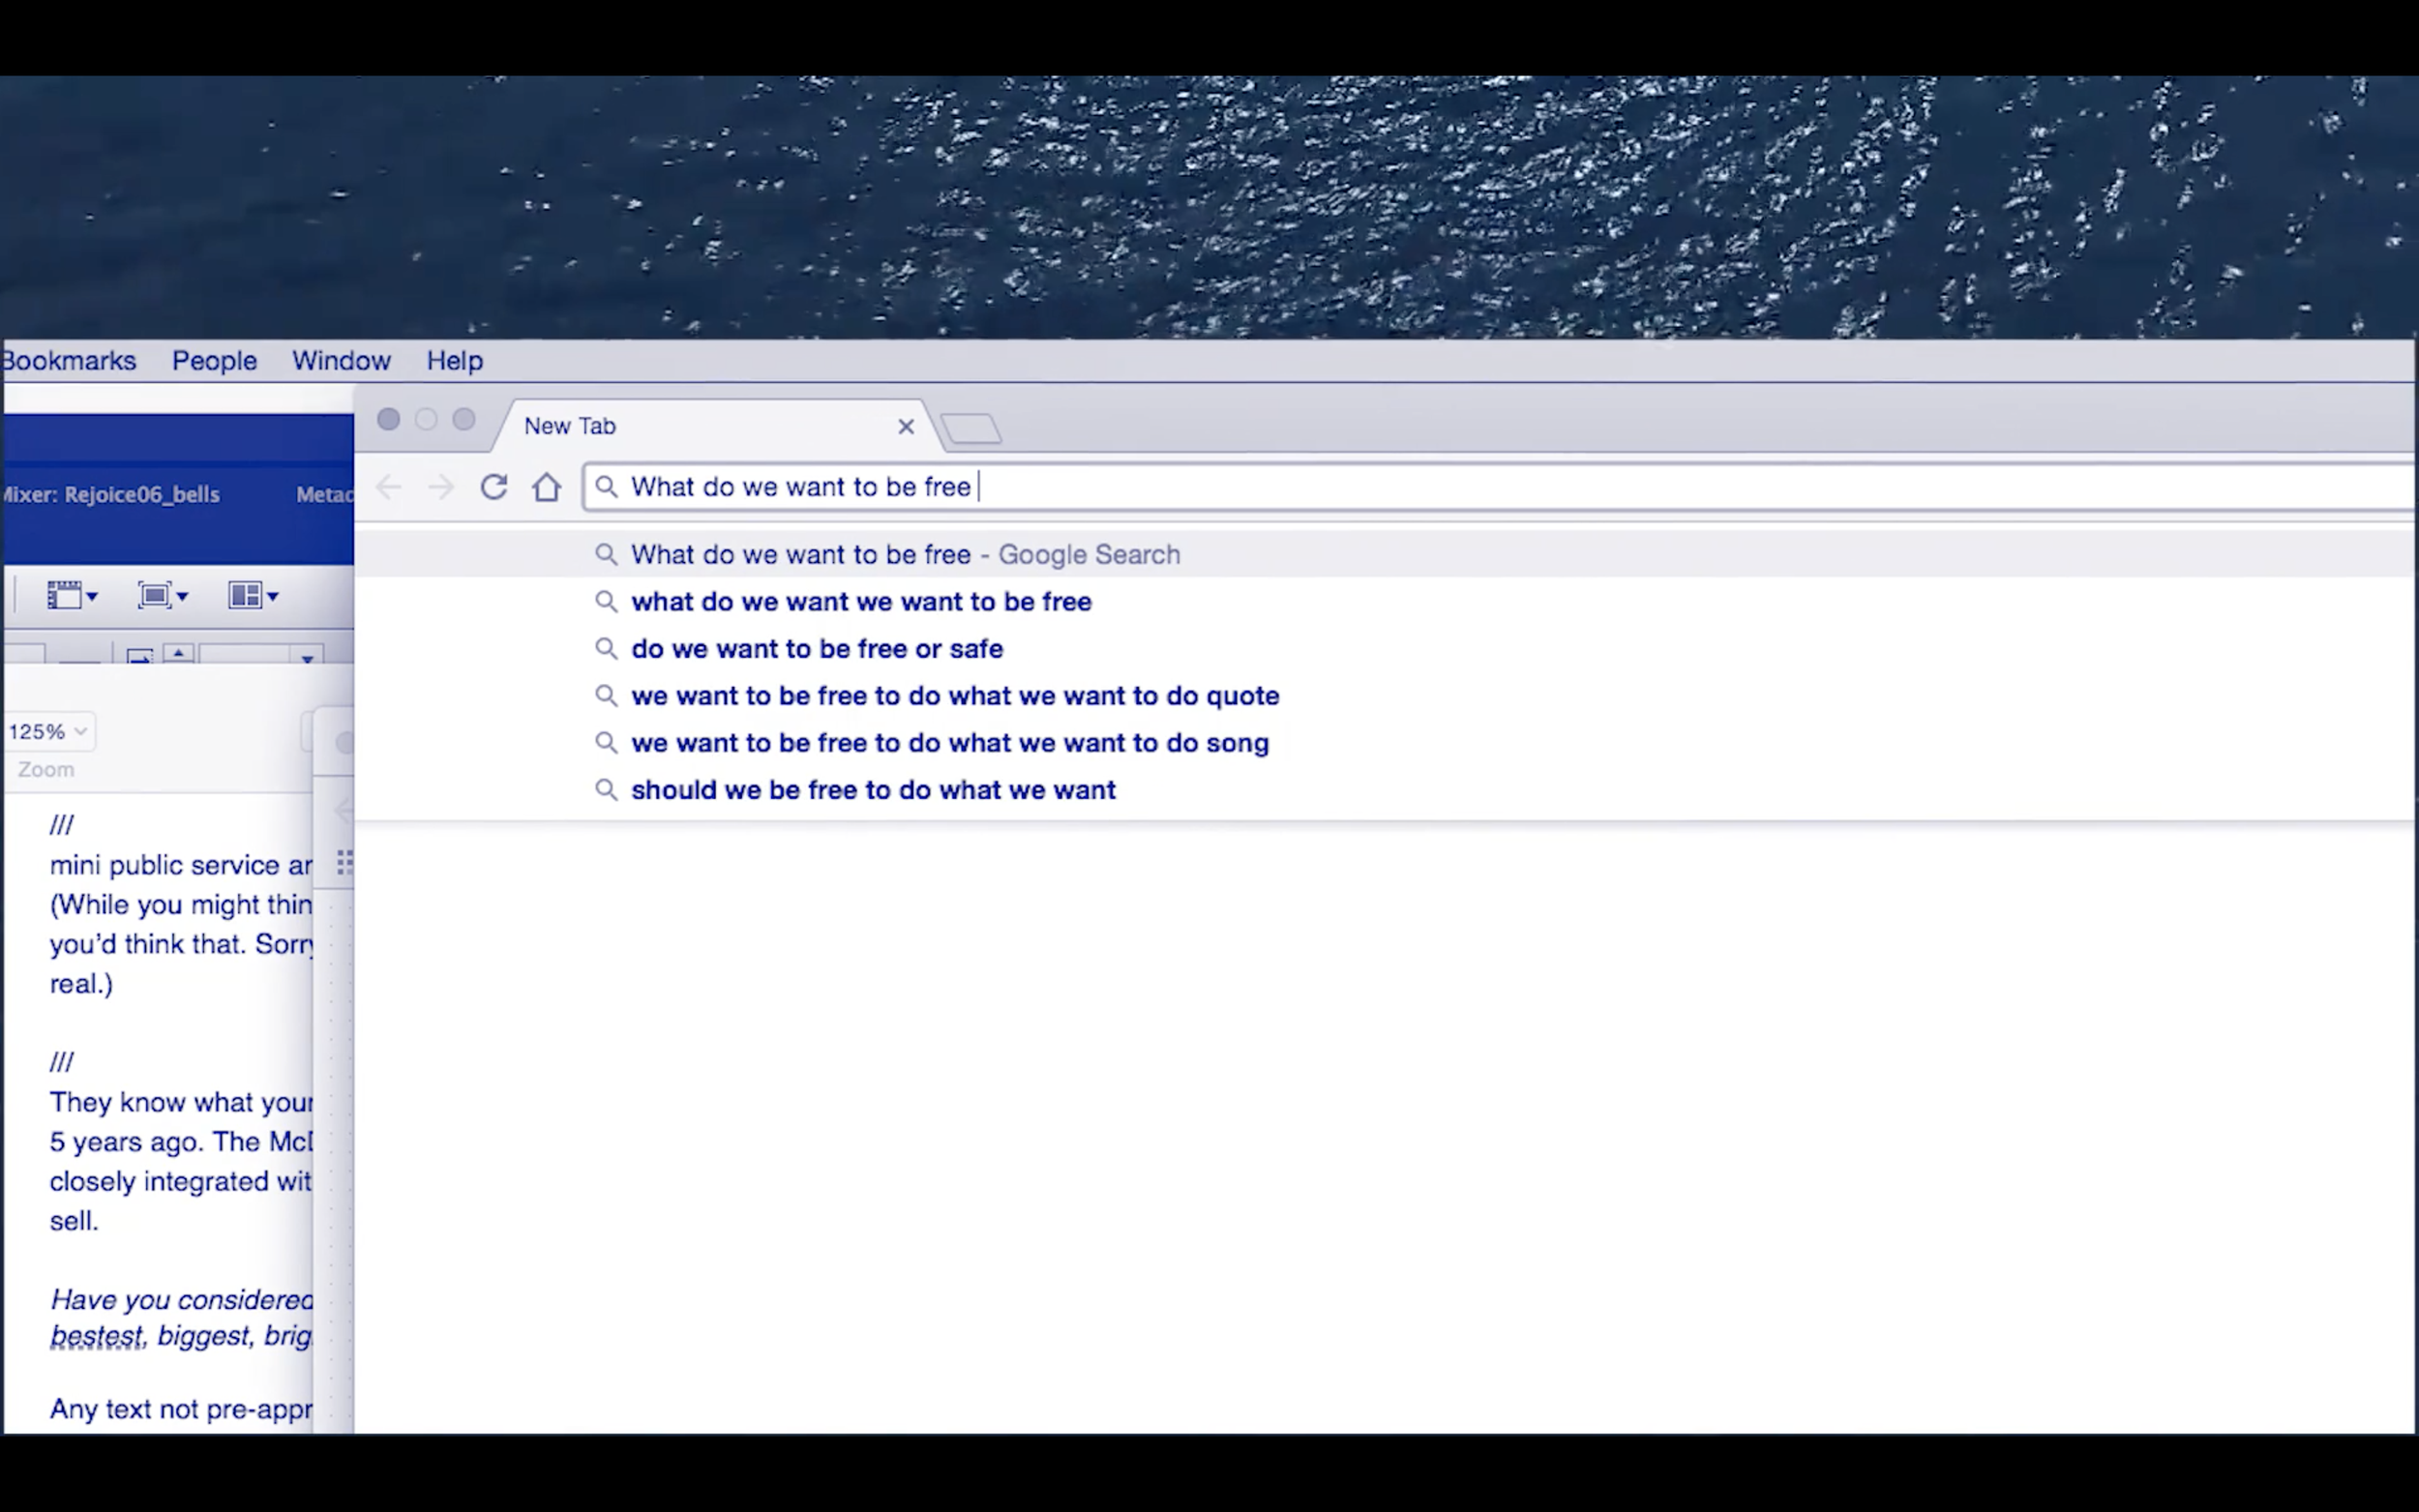Click the search icon beside the first suggestion
This screenshot has height=1512, width=2419.
607,554
